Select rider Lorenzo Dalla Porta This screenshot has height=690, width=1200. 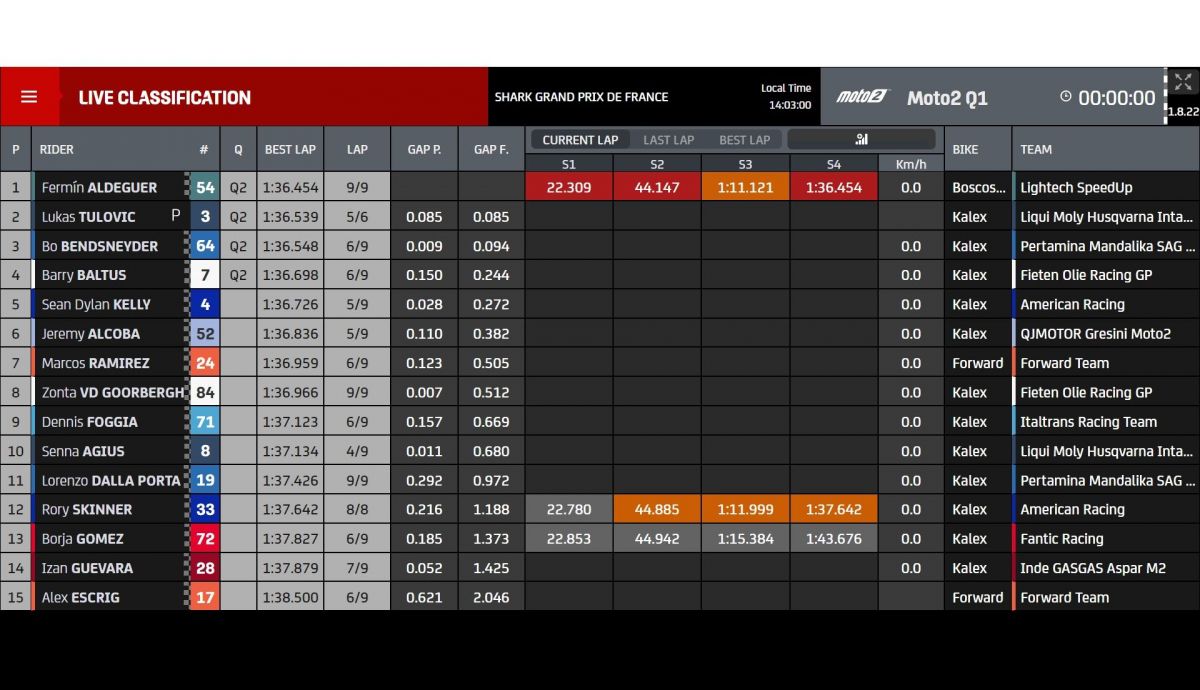pos(110,480)
